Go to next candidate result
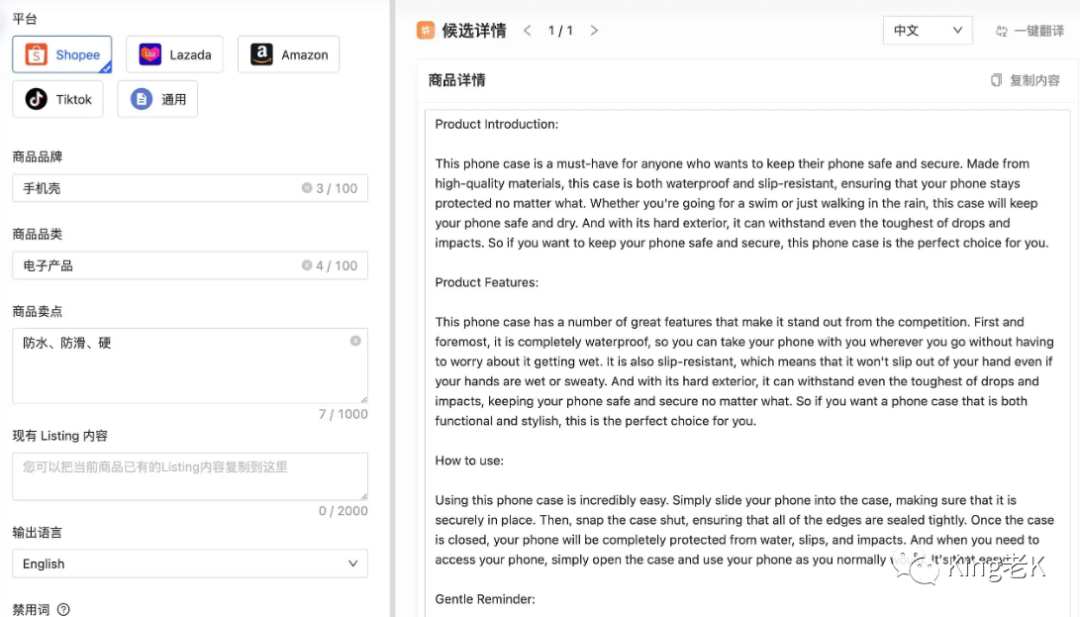The width and height of the screenshot is (1080, 617). [594, 30]
